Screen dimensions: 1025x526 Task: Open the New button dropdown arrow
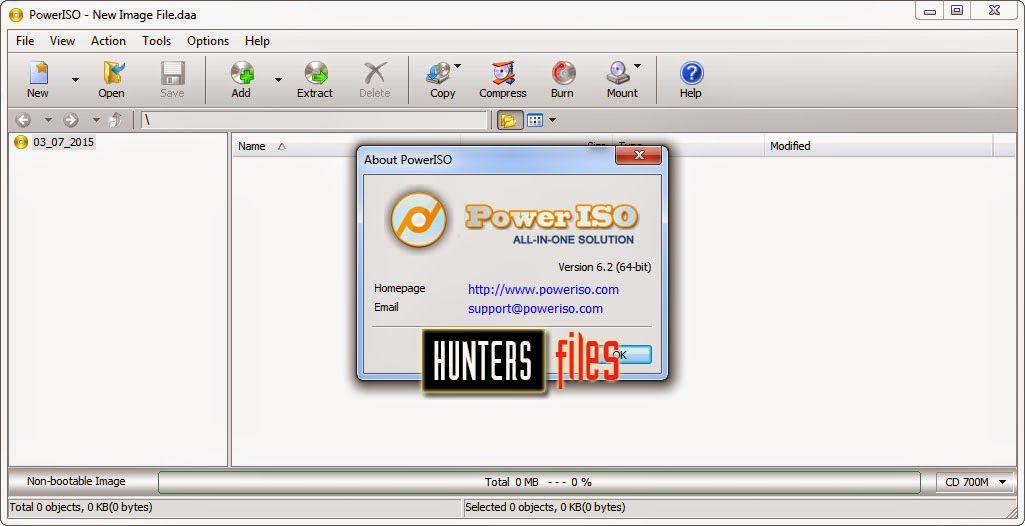(75, 80)
